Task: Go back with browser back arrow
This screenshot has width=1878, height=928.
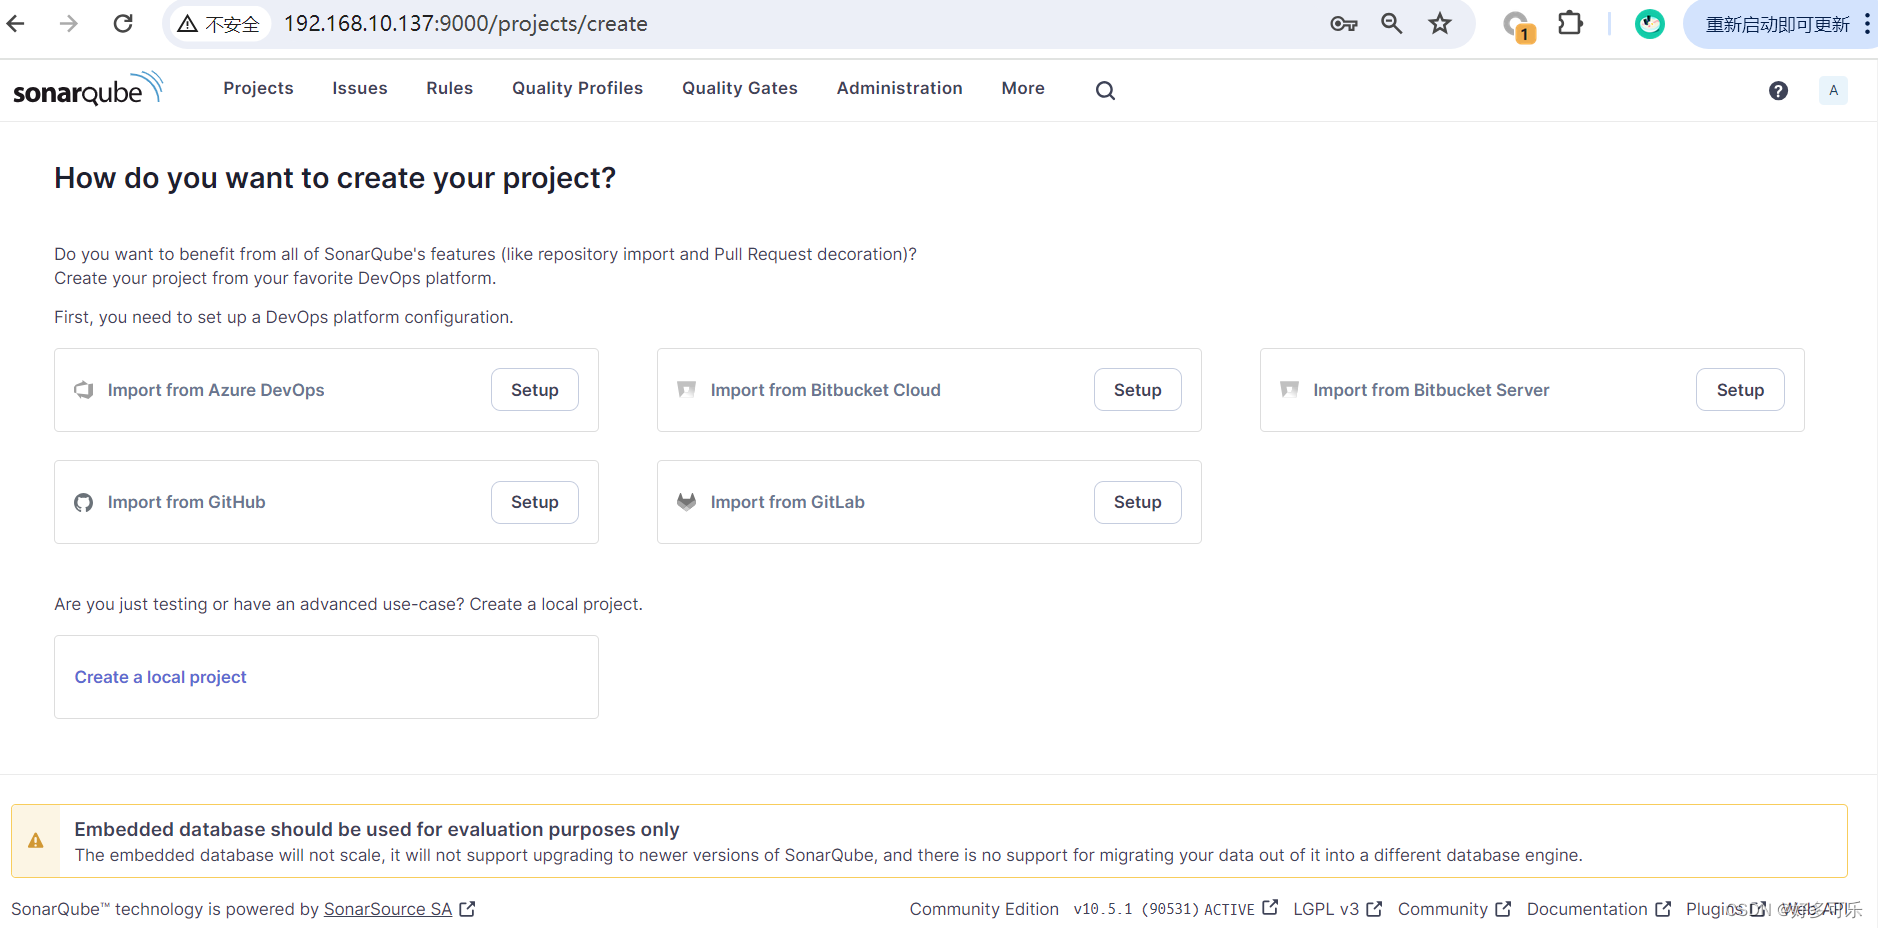Action: pos(16,23)
